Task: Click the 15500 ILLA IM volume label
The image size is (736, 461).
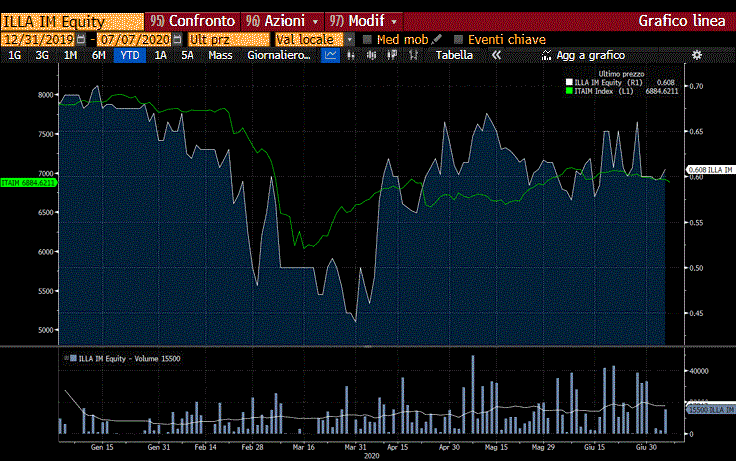Action: click(711, 410)
